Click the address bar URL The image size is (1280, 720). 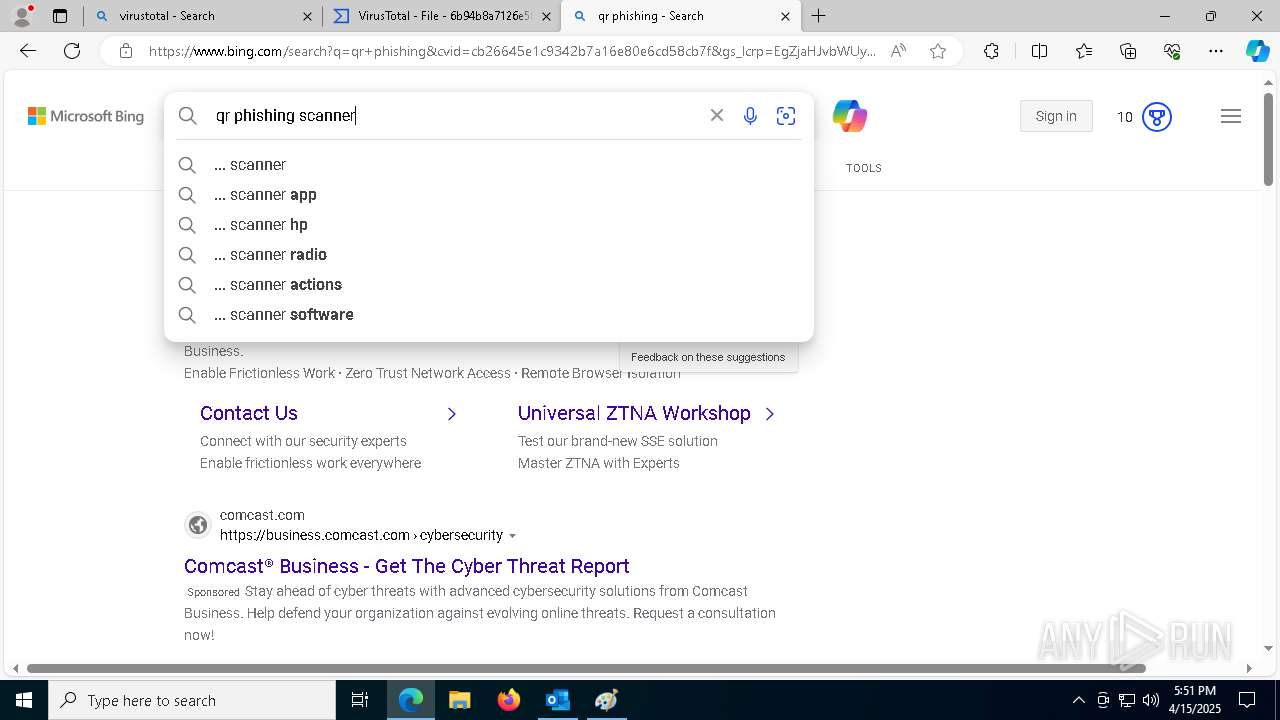pyautogui.click(x=512, y=51)
